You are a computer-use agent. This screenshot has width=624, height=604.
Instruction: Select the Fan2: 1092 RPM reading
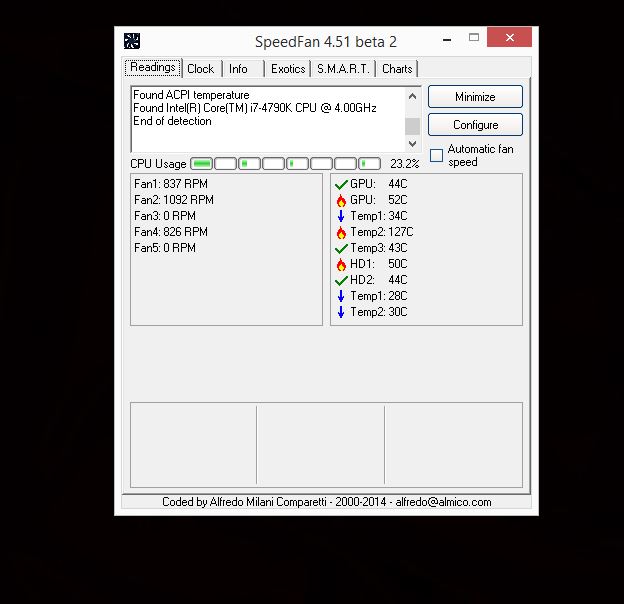pyautogui.click(x=174, y=200)
